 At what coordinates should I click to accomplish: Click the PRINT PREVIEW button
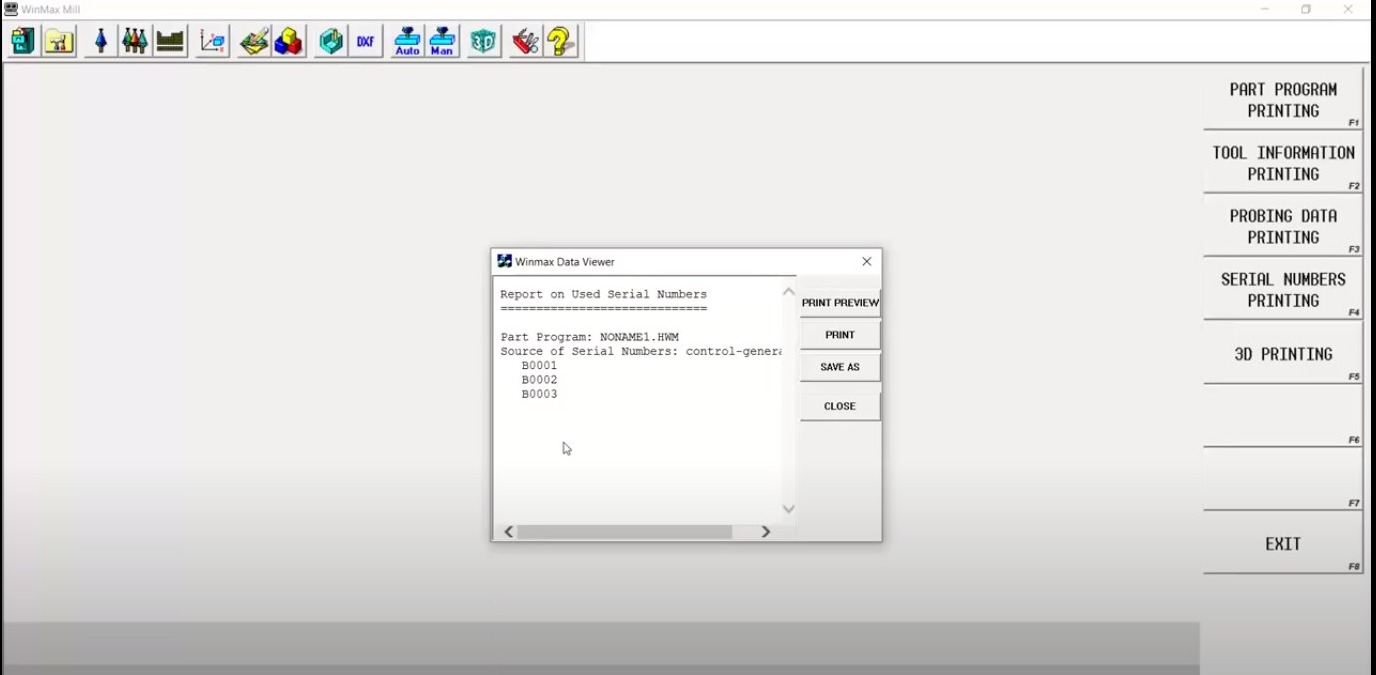pos(840,303)
